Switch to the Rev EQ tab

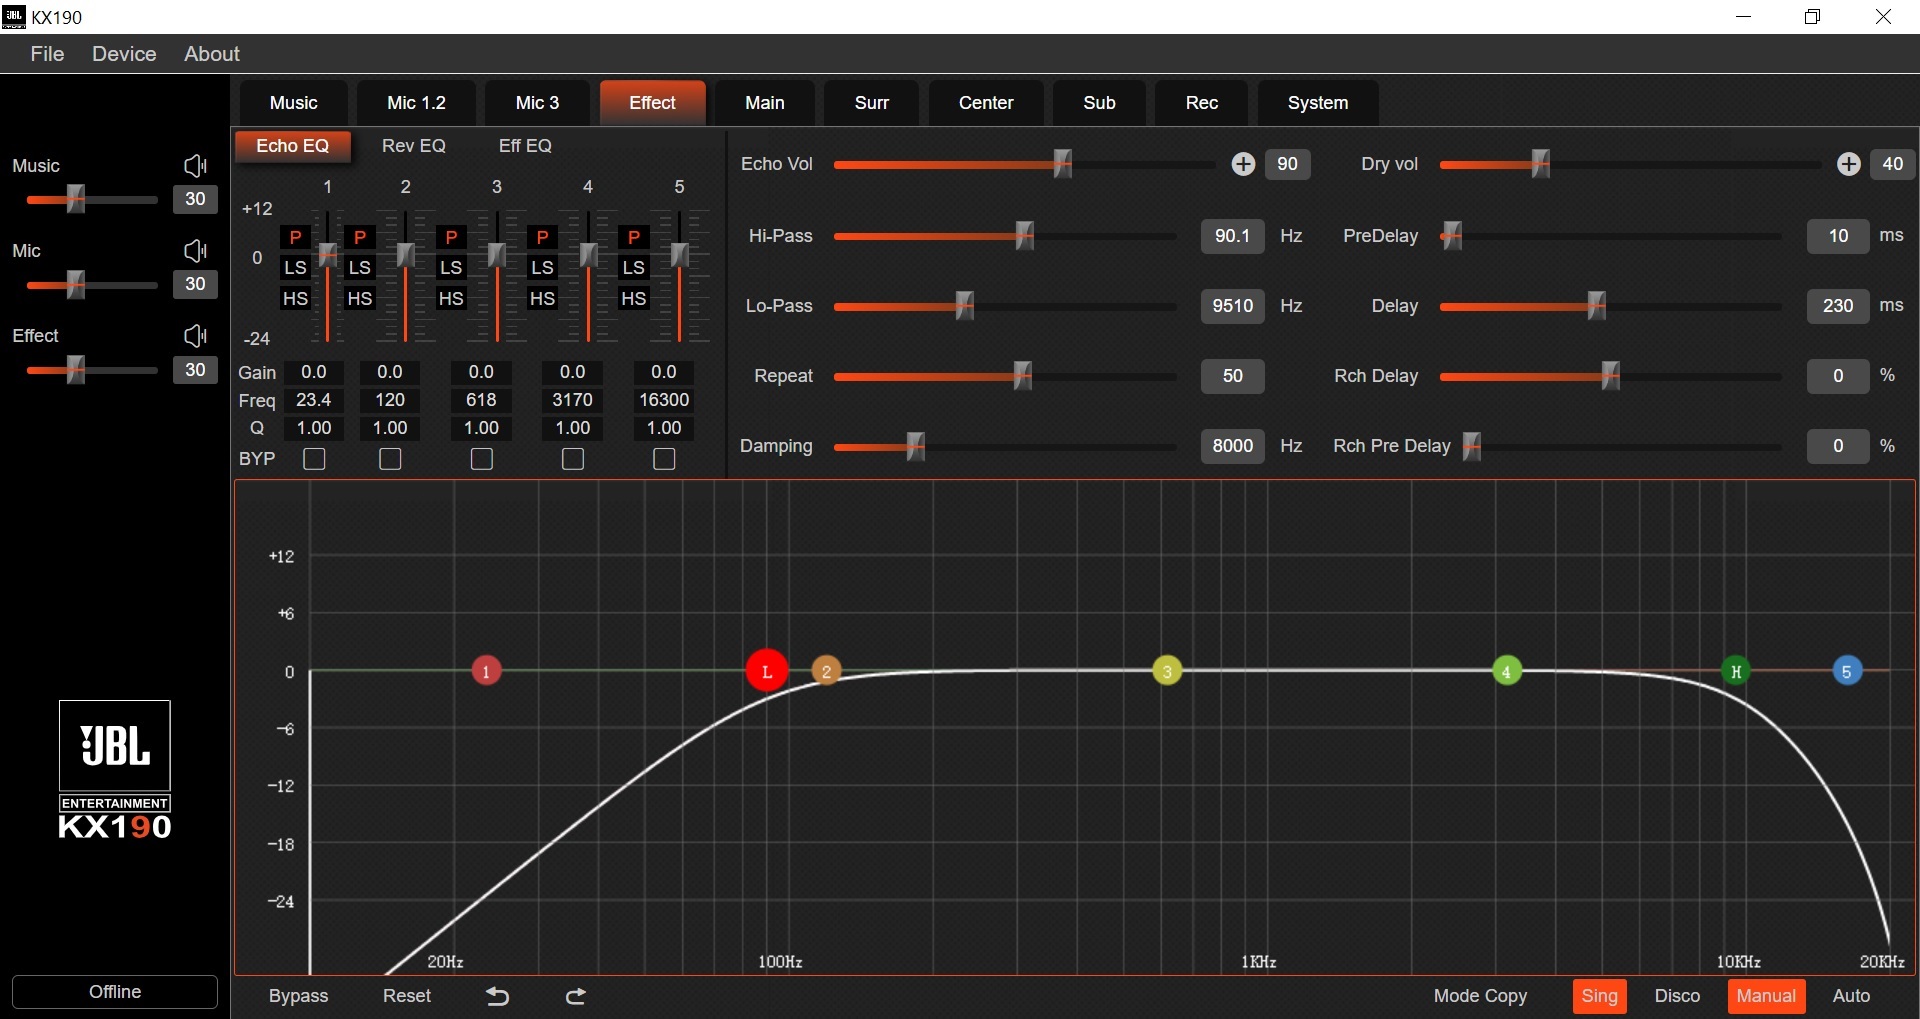click(414, 146)
